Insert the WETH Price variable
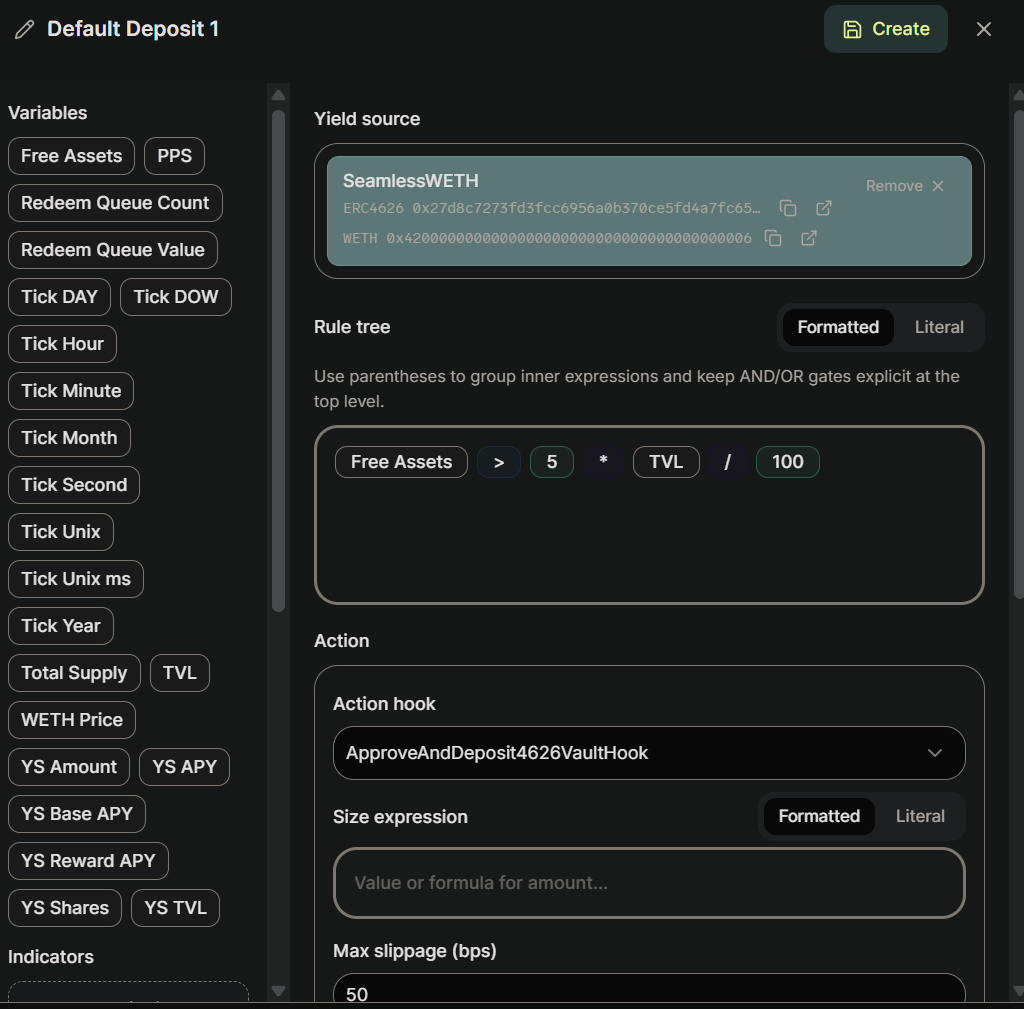The height and width of the screenshot is (1009, 1024). coord(72,720)
